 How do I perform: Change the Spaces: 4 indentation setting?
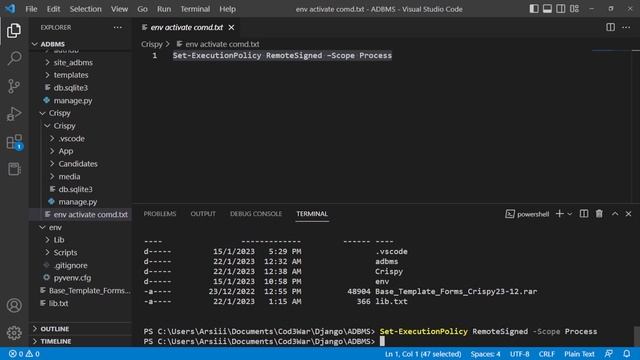coord(485,354)
